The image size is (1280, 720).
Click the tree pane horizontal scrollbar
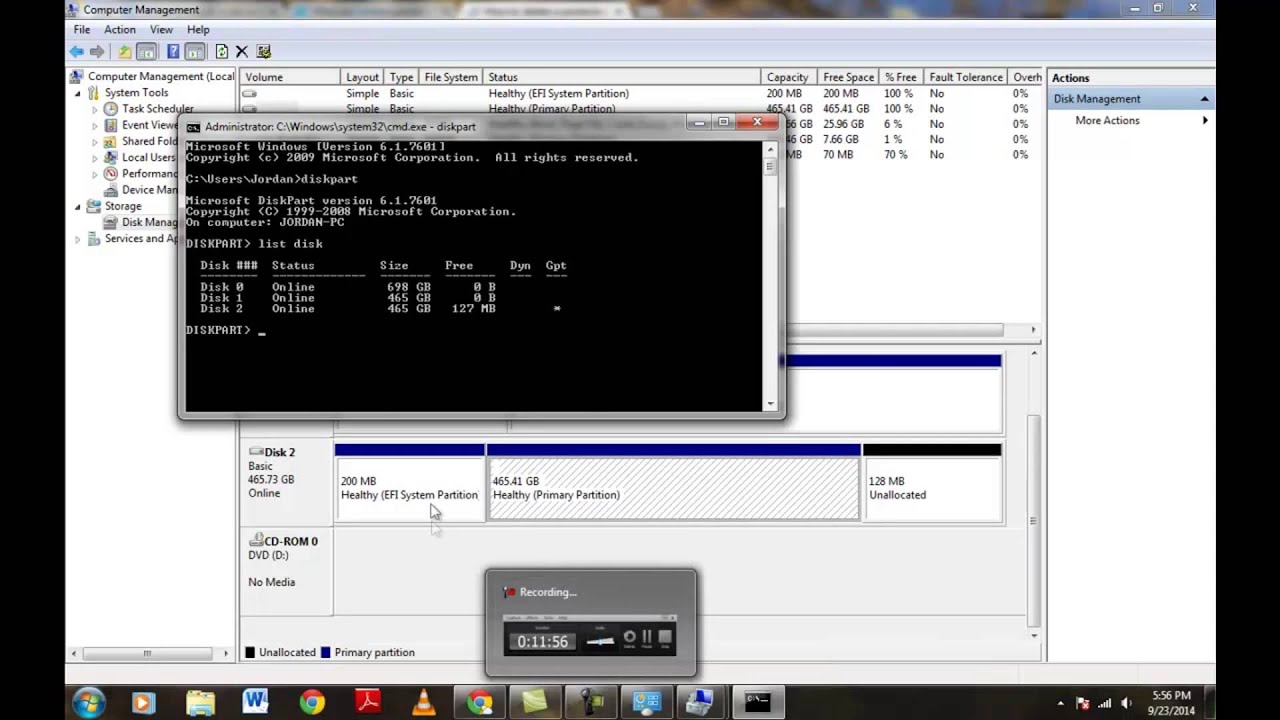(x=147, y=653)
